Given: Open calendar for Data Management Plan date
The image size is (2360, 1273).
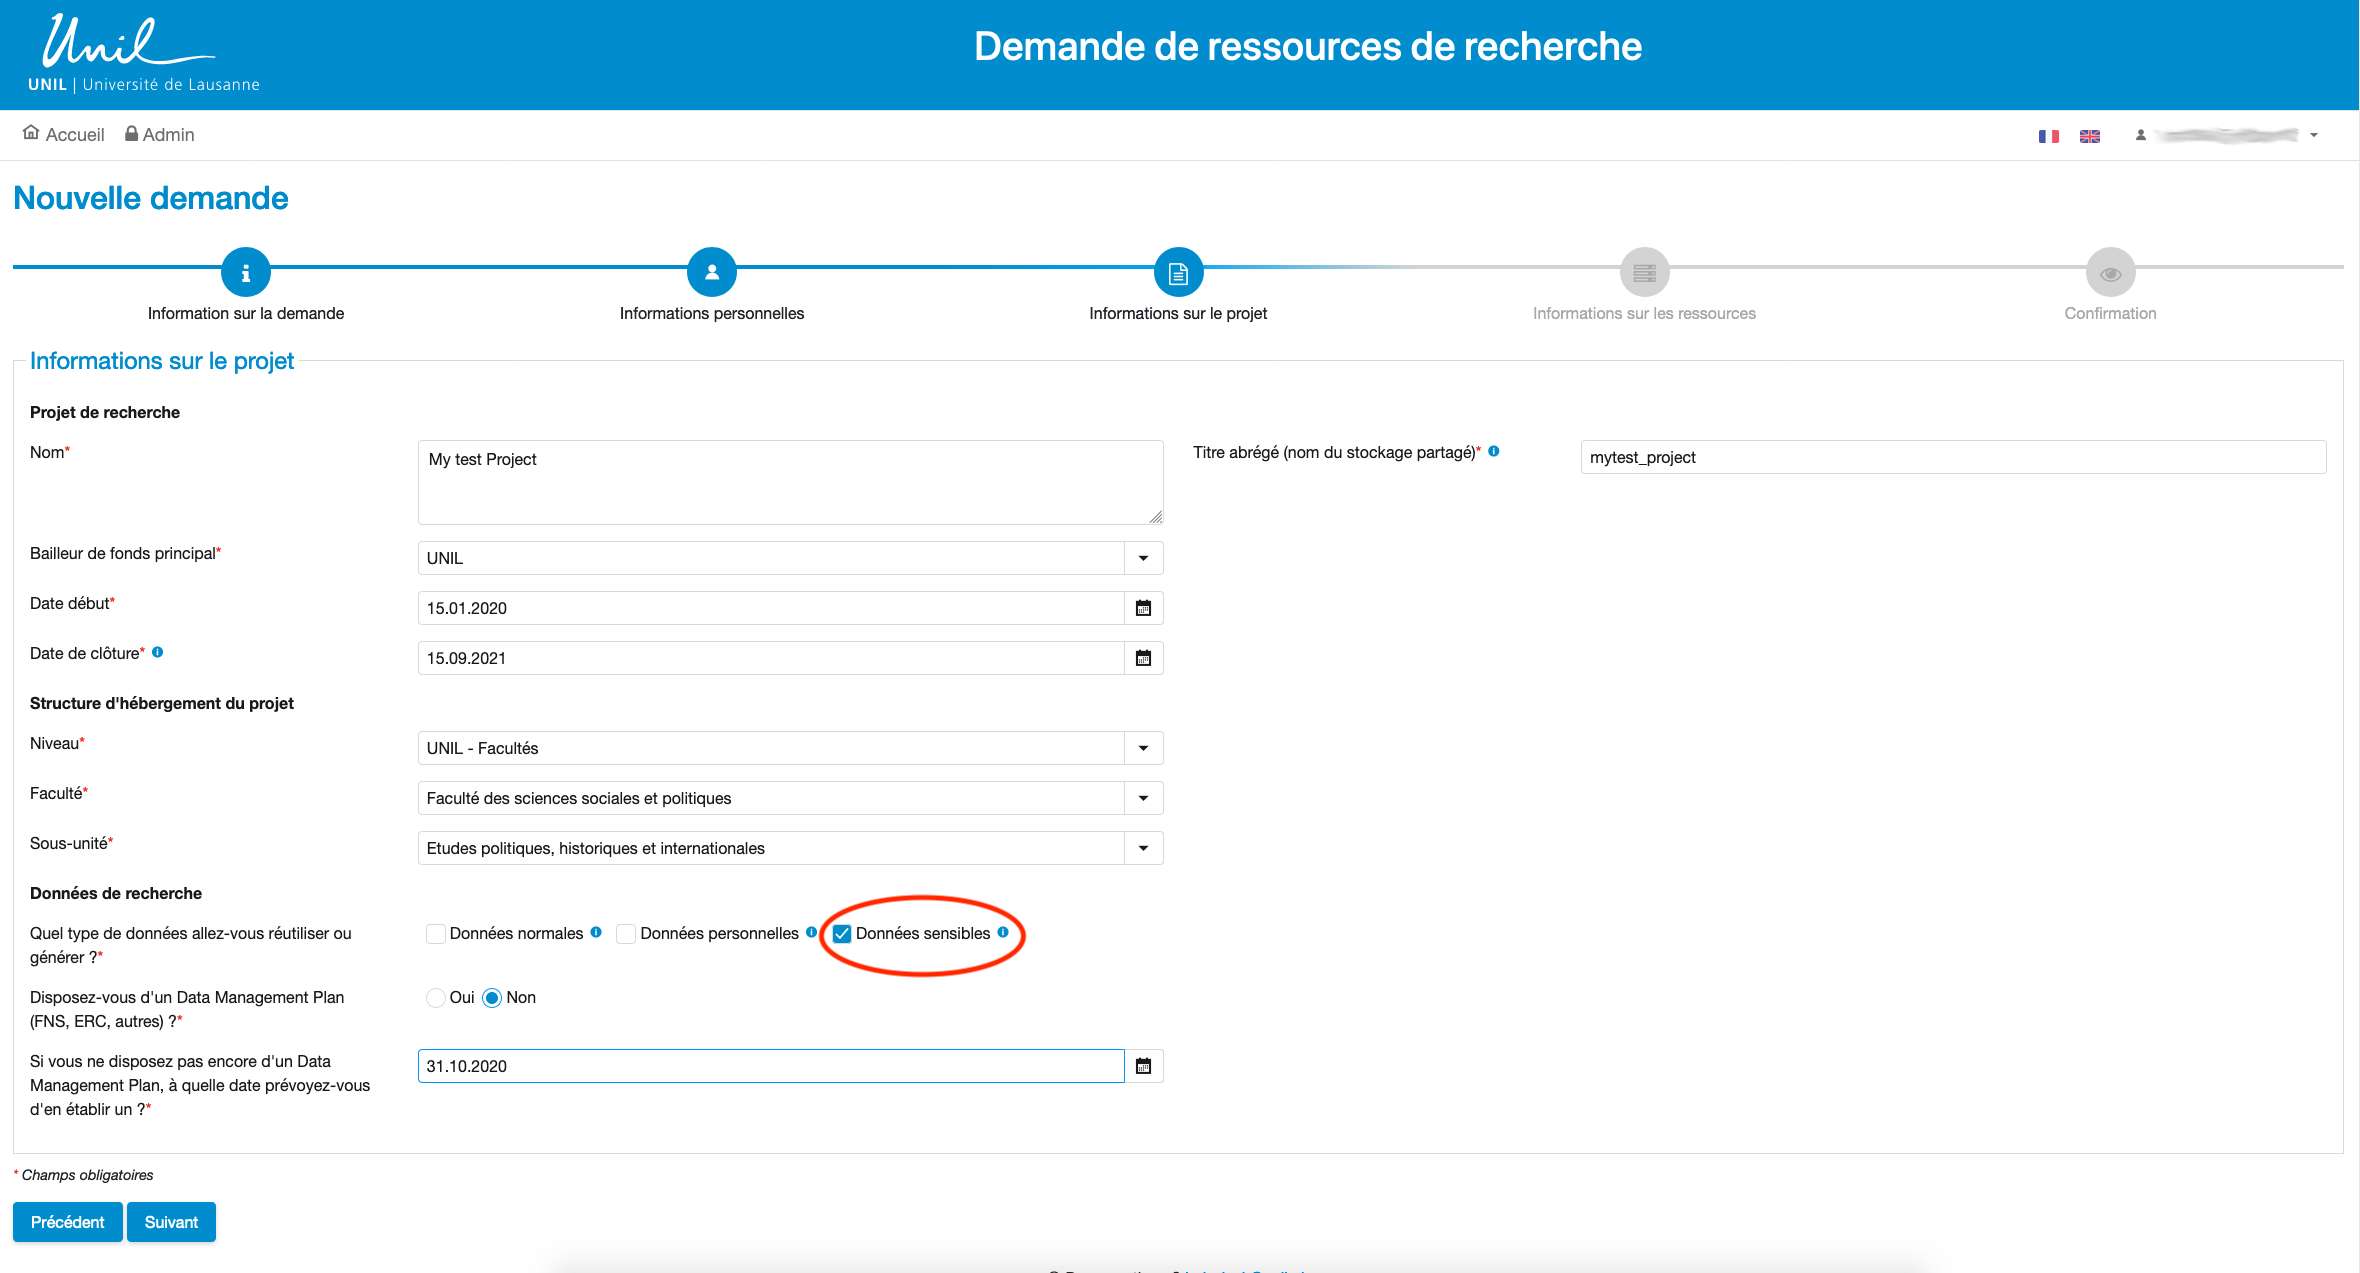Looking at the screenshot, I should [x=1143, y=1066].
